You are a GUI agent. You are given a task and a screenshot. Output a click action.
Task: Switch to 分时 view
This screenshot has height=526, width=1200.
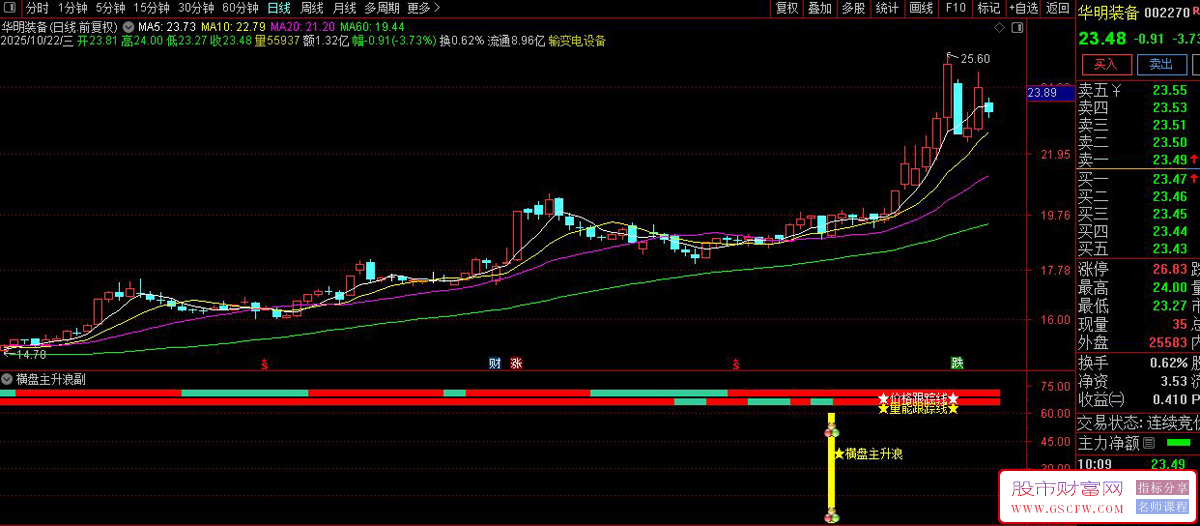click(x=37, y=8)
